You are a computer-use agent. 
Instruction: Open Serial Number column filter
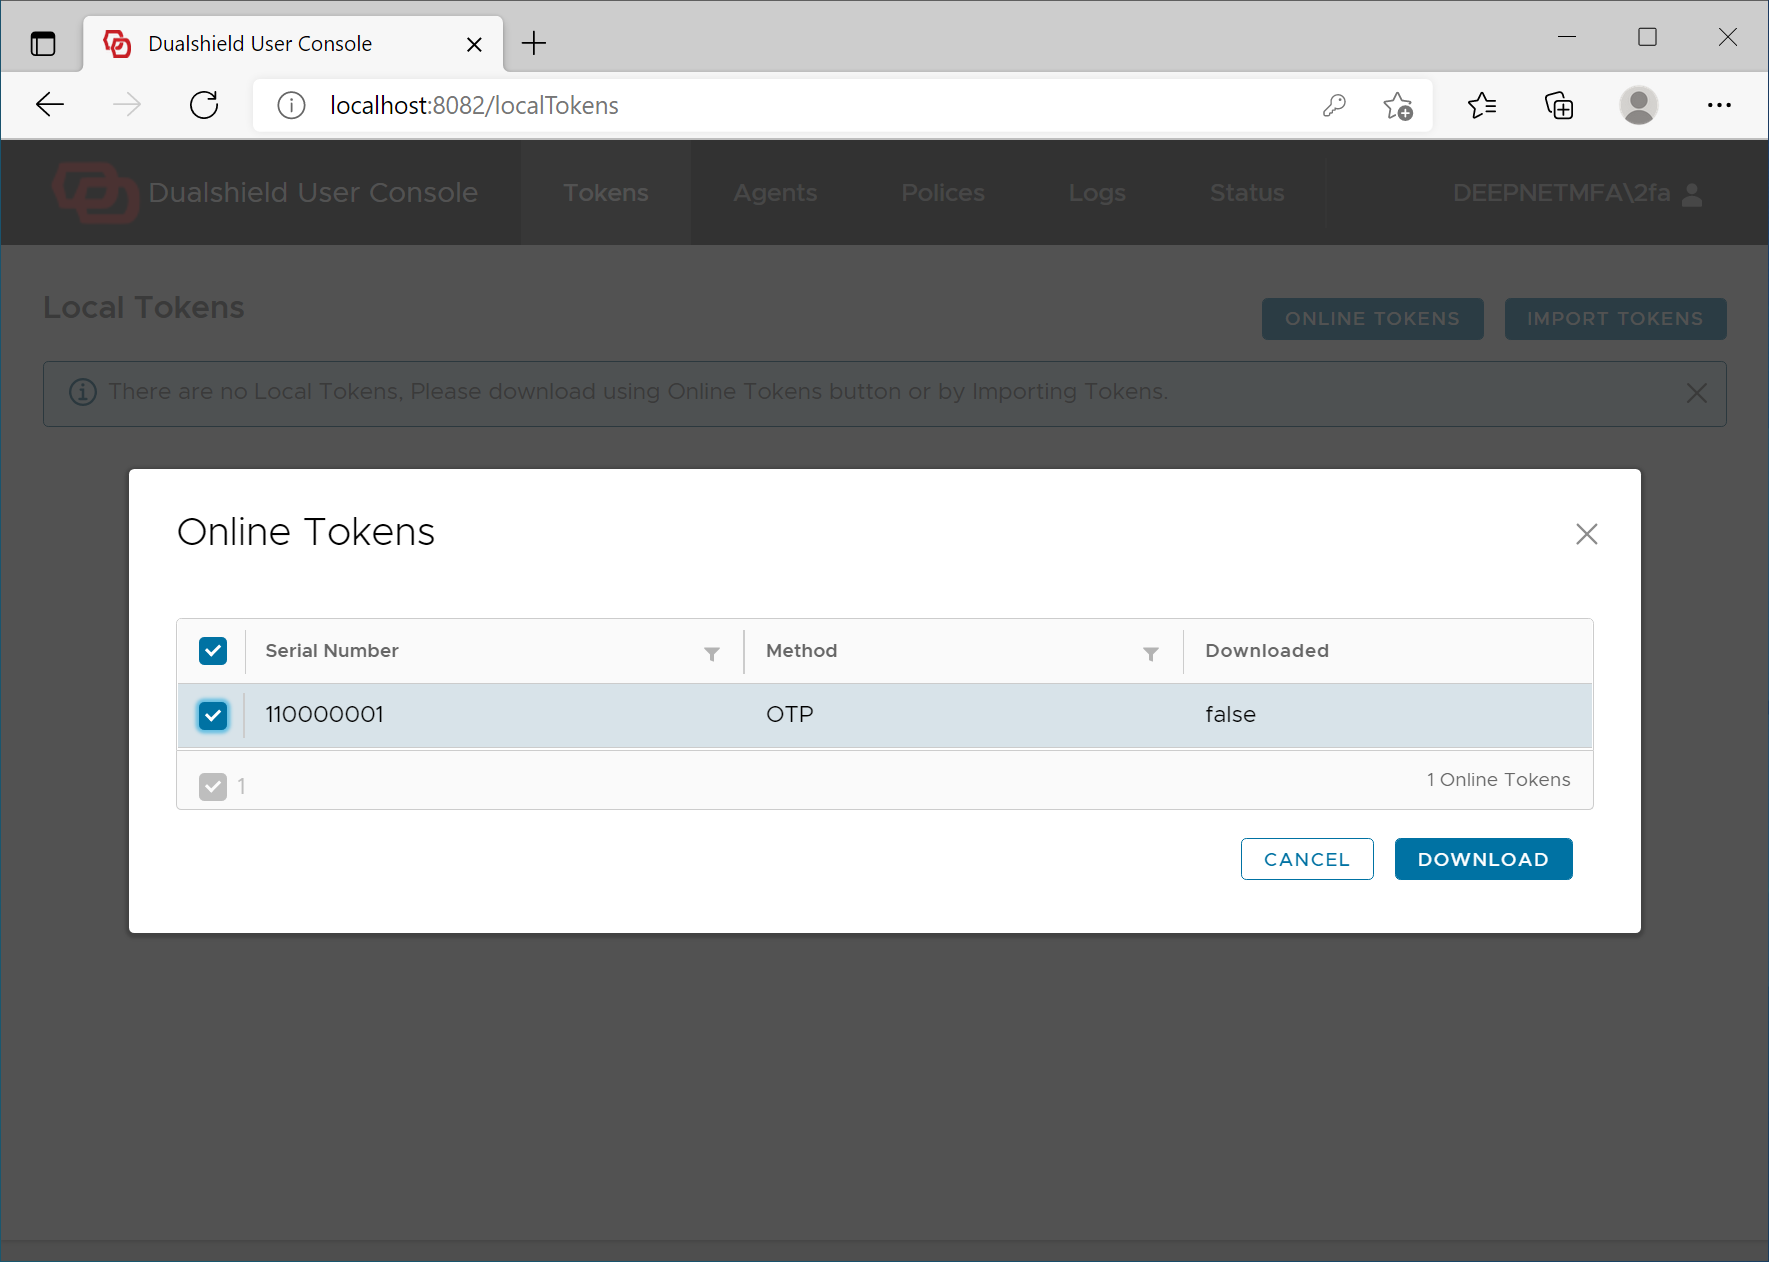click(712, 654)
